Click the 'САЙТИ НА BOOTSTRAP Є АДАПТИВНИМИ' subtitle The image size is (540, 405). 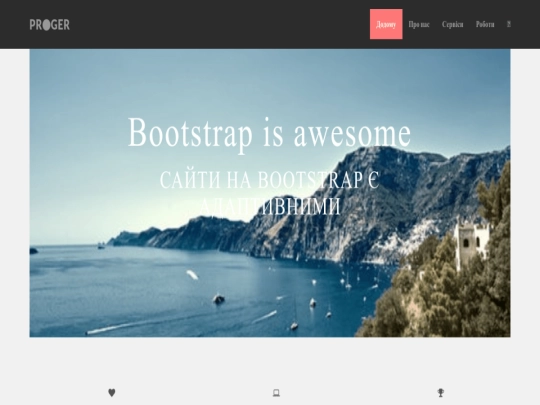click(x=270, y=193)
